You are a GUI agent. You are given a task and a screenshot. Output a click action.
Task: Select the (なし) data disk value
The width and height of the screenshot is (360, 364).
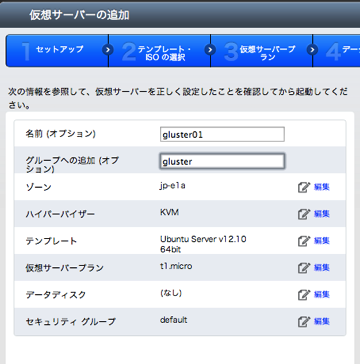click(x=171, y=293)
